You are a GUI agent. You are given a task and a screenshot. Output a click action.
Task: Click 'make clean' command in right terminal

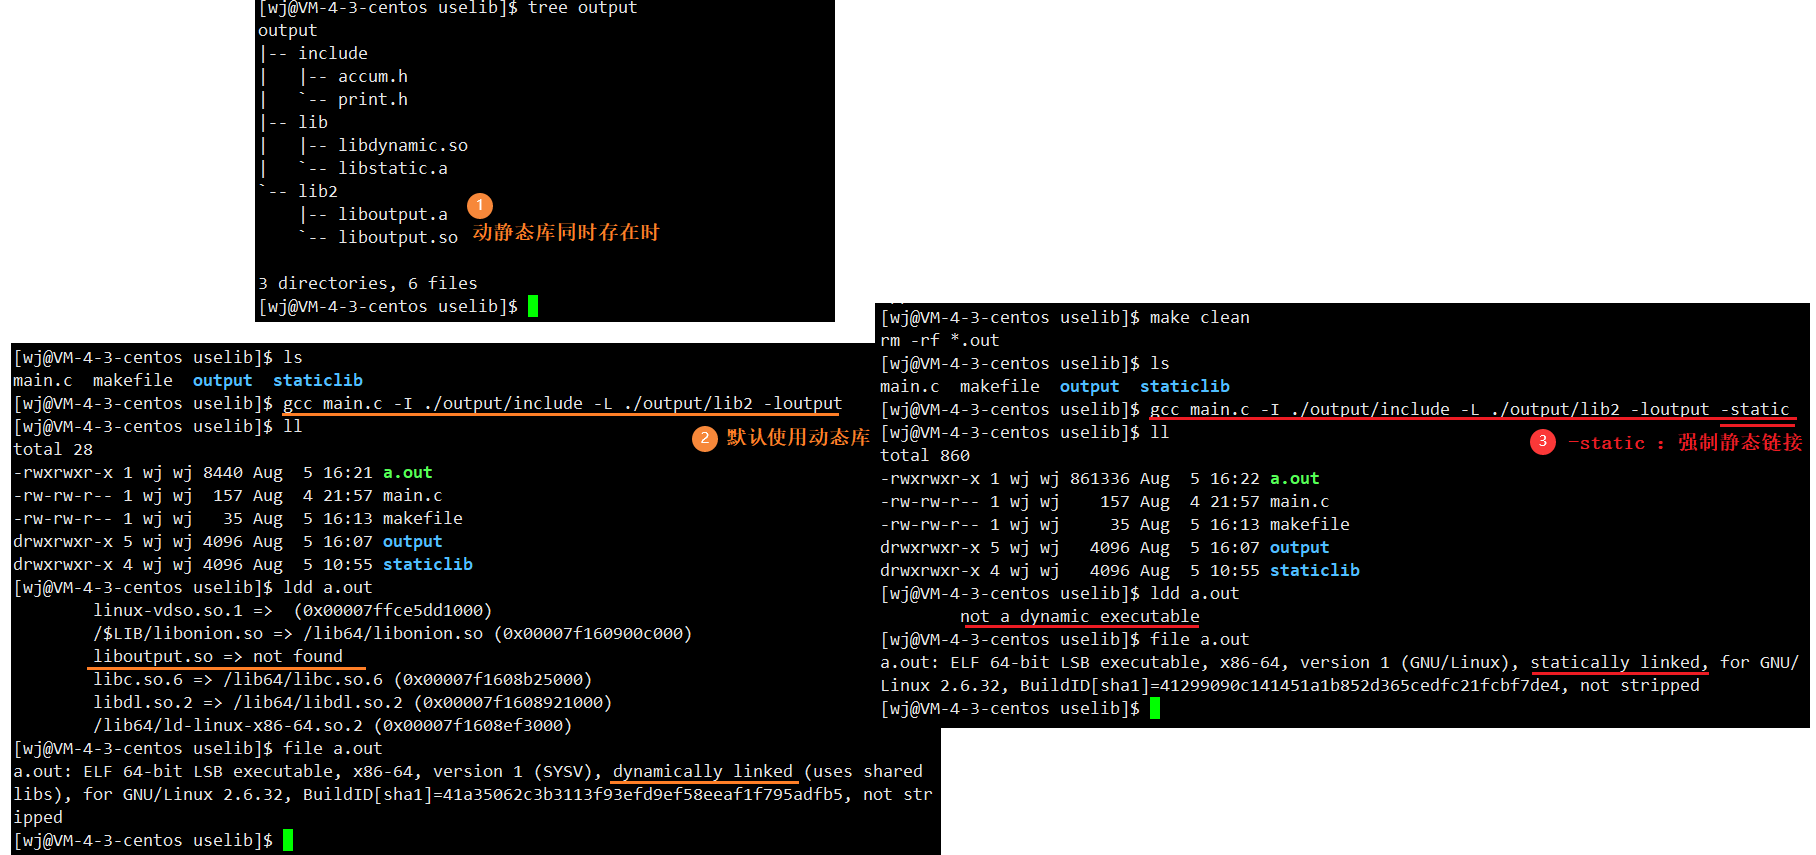[1200, 317]
